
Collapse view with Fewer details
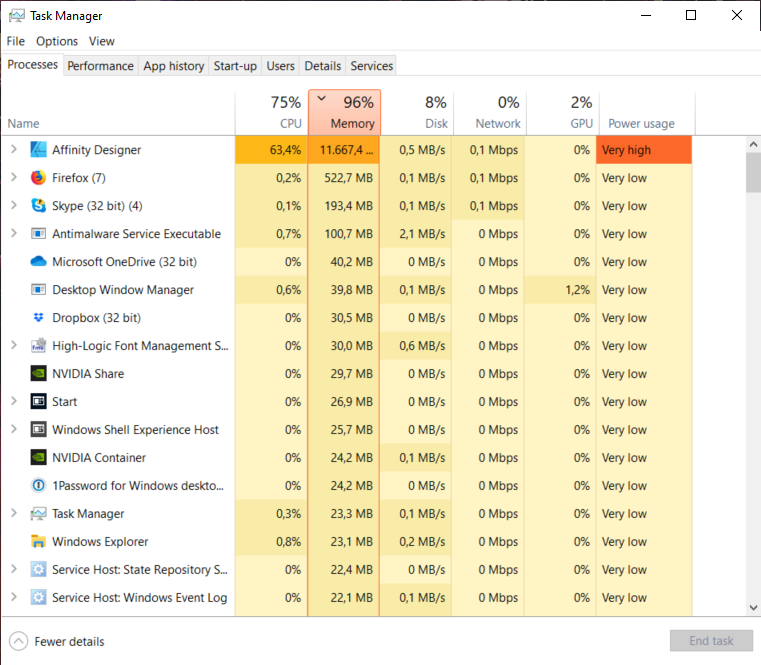tap(57, 641)
